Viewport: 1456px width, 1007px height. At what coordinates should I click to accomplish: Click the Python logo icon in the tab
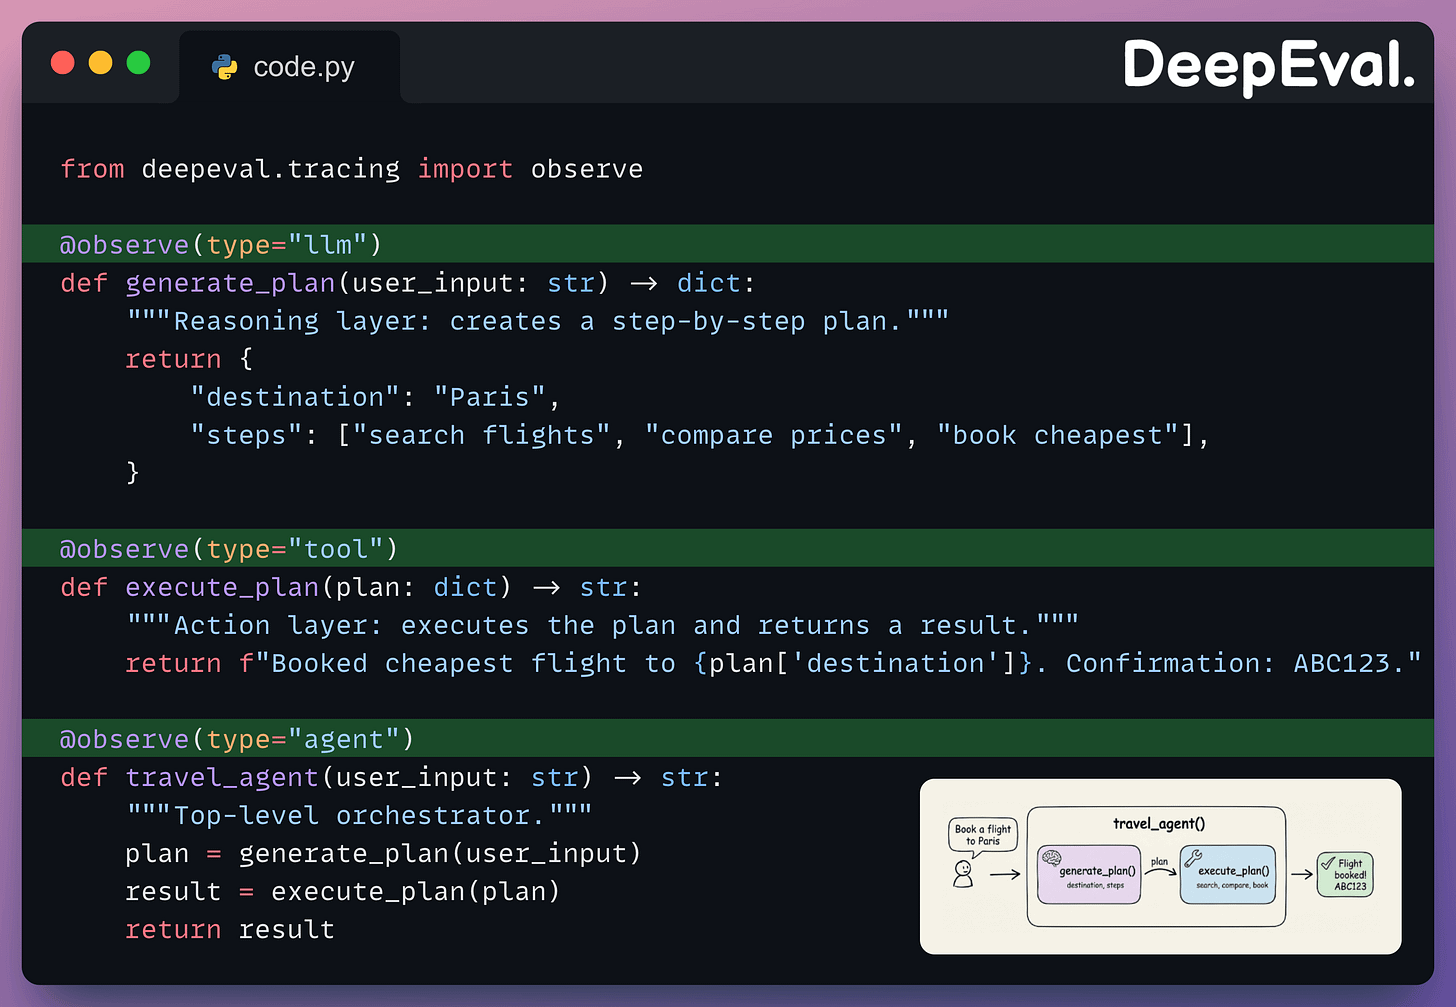225,67
